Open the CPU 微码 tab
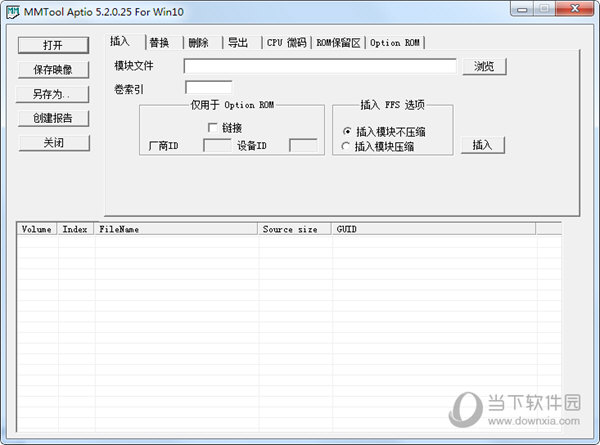Image resolution: width=600 pixels, height=445 pixels. (x=287, y=42)
